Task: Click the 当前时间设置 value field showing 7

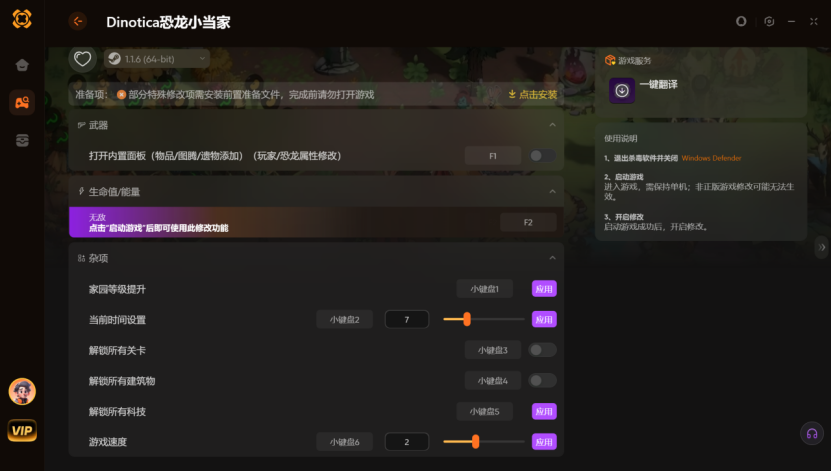Action: tap(406, 319)
